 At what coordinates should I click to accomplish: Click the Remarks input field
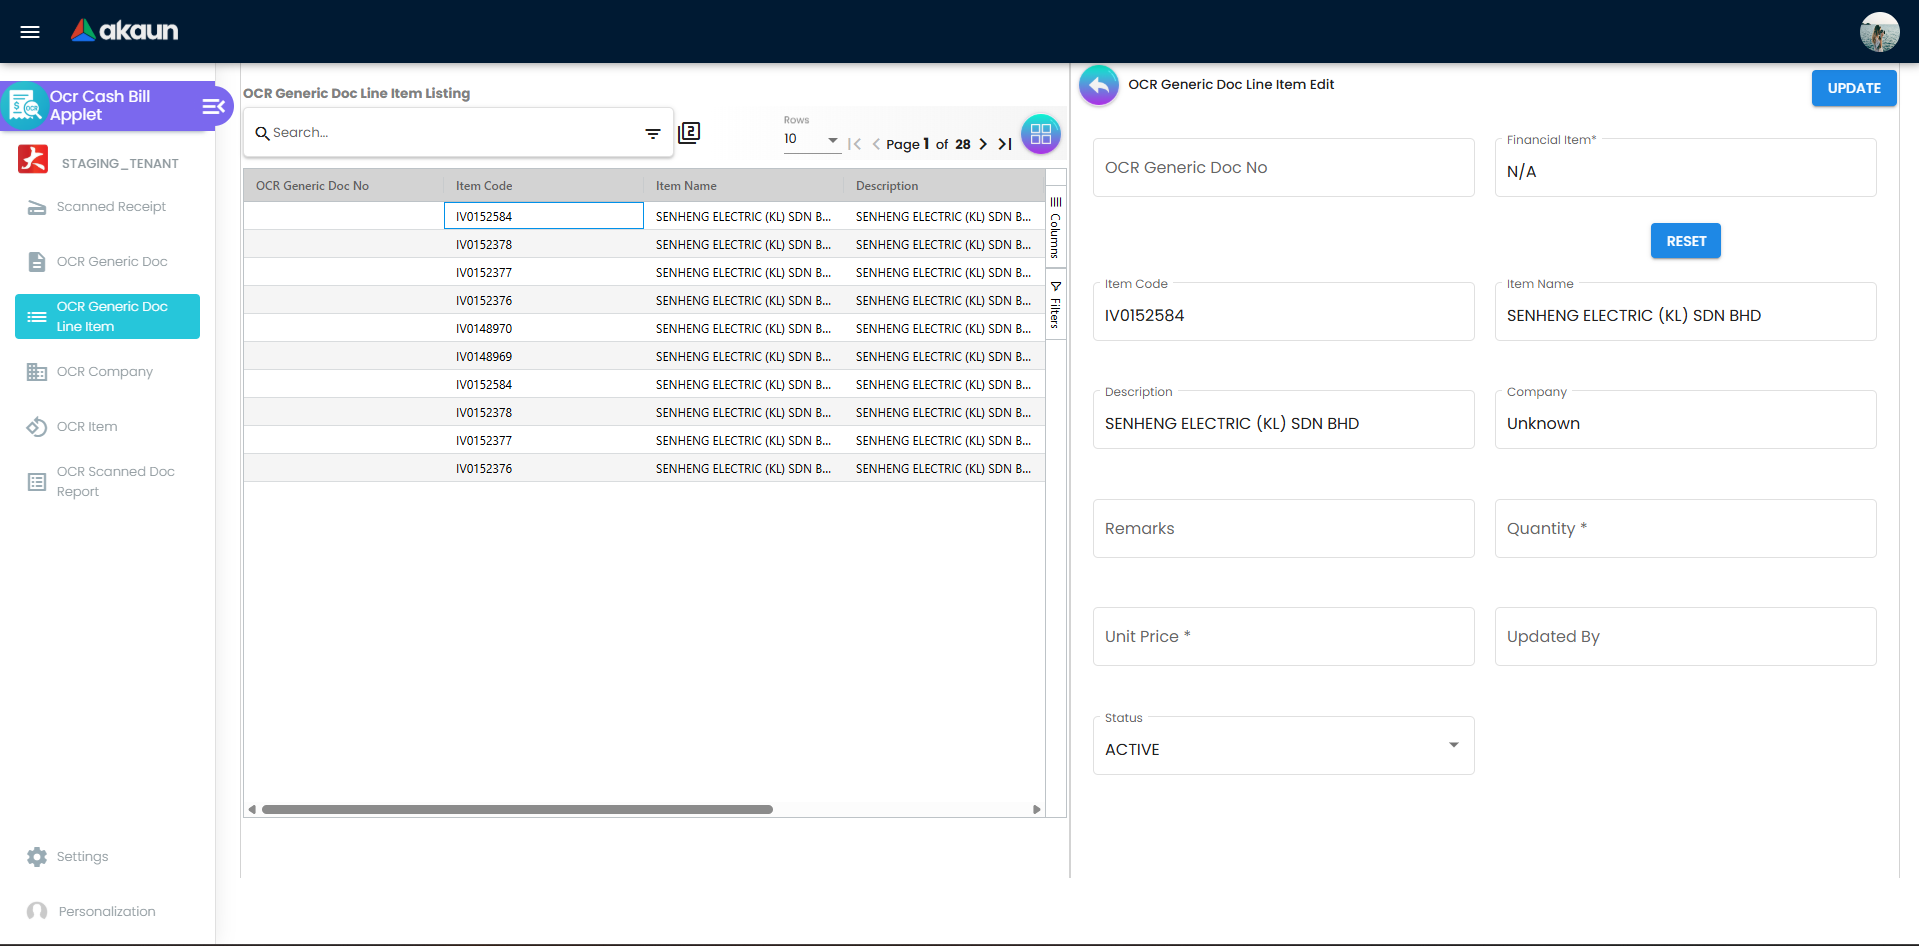coord(1284,529)
